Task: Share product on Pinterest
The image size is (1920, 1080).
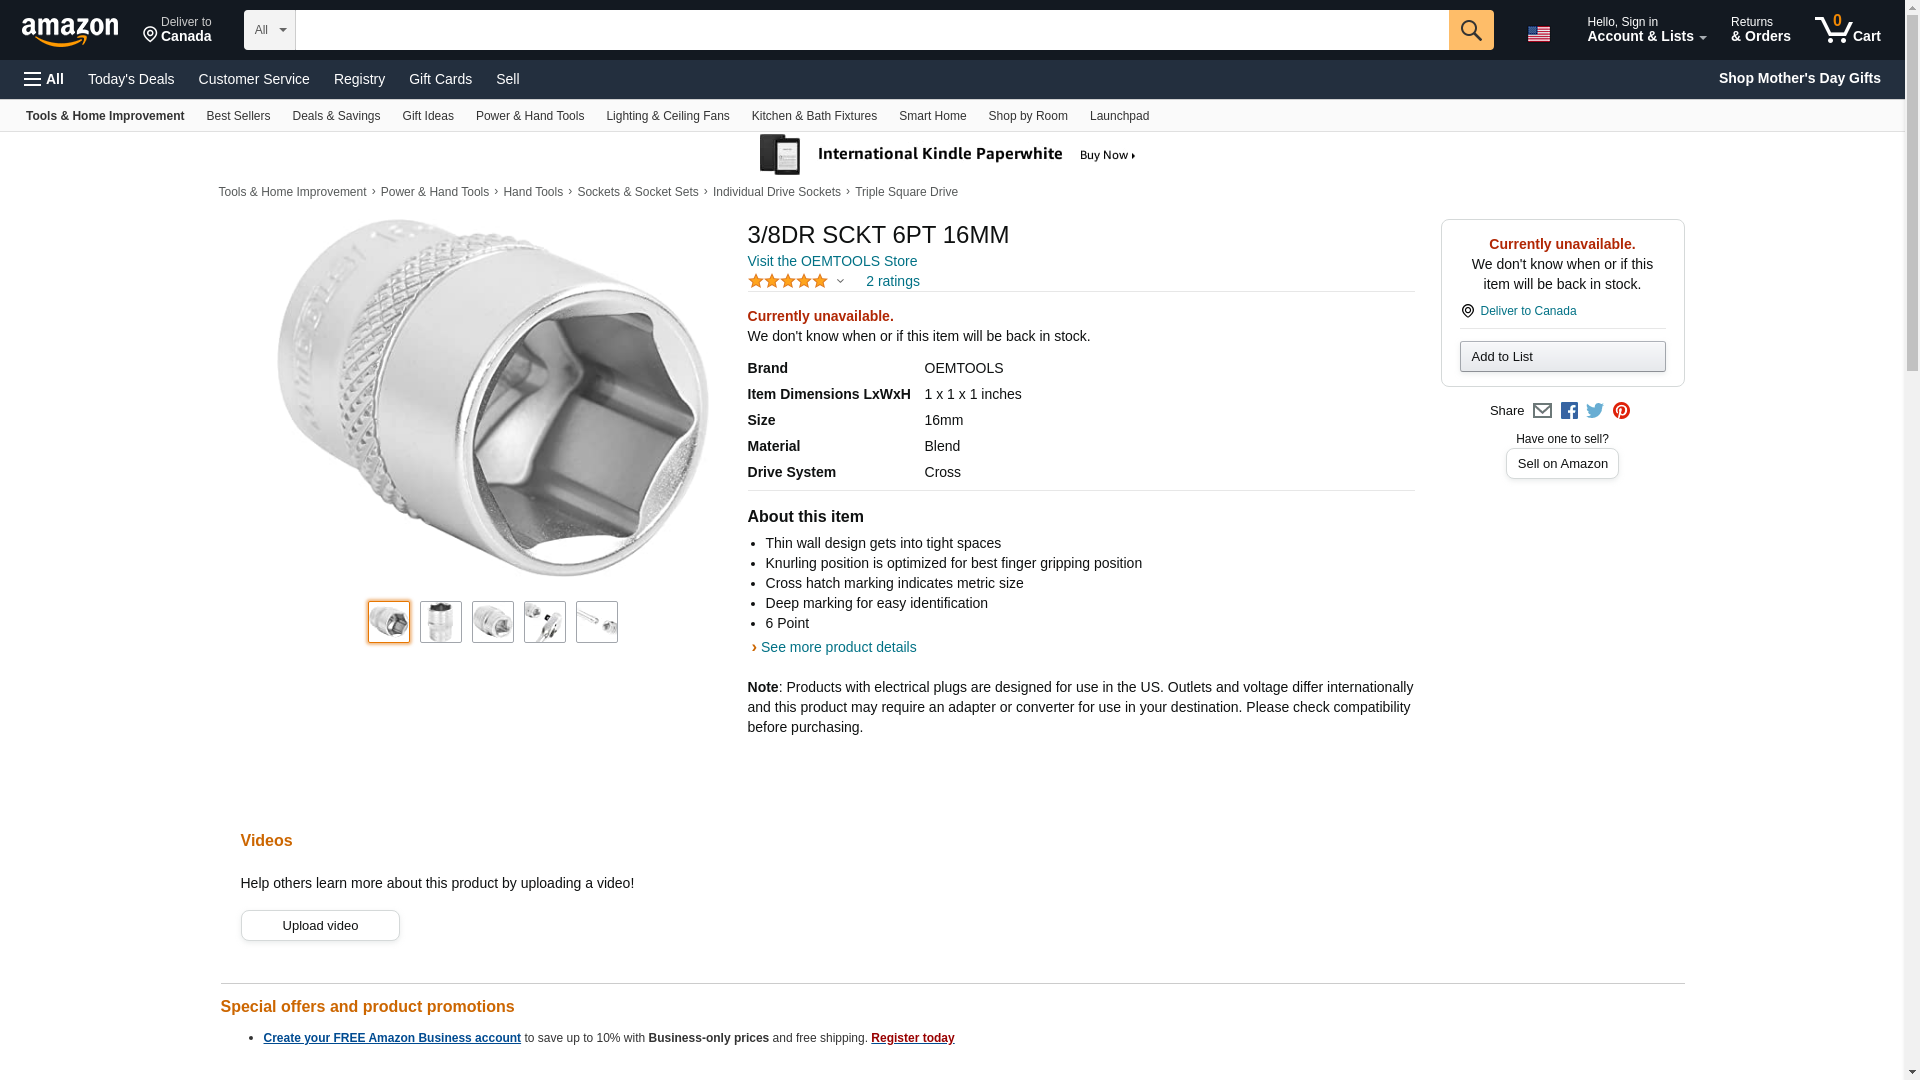Action: [1621, 411]
